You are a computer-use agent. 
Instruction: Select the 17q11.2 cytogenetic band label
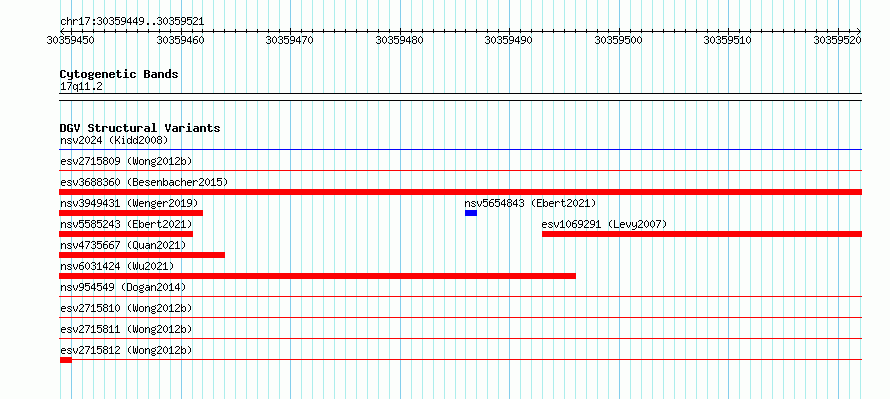[x=81, y=87]
